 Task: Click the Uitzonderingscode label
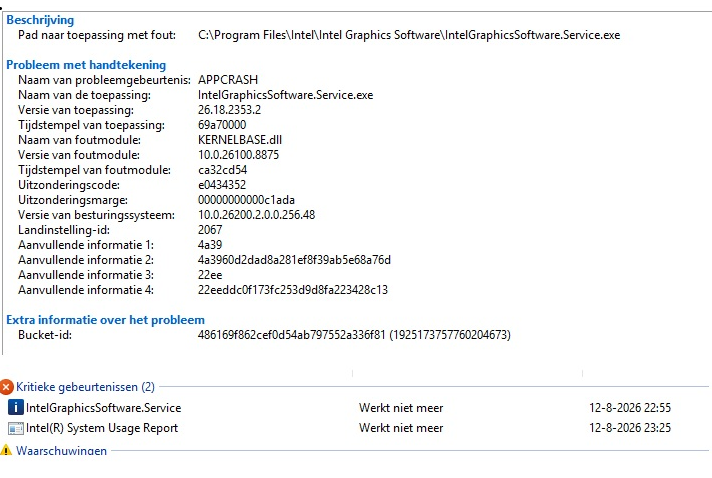(x=69, y=185)
